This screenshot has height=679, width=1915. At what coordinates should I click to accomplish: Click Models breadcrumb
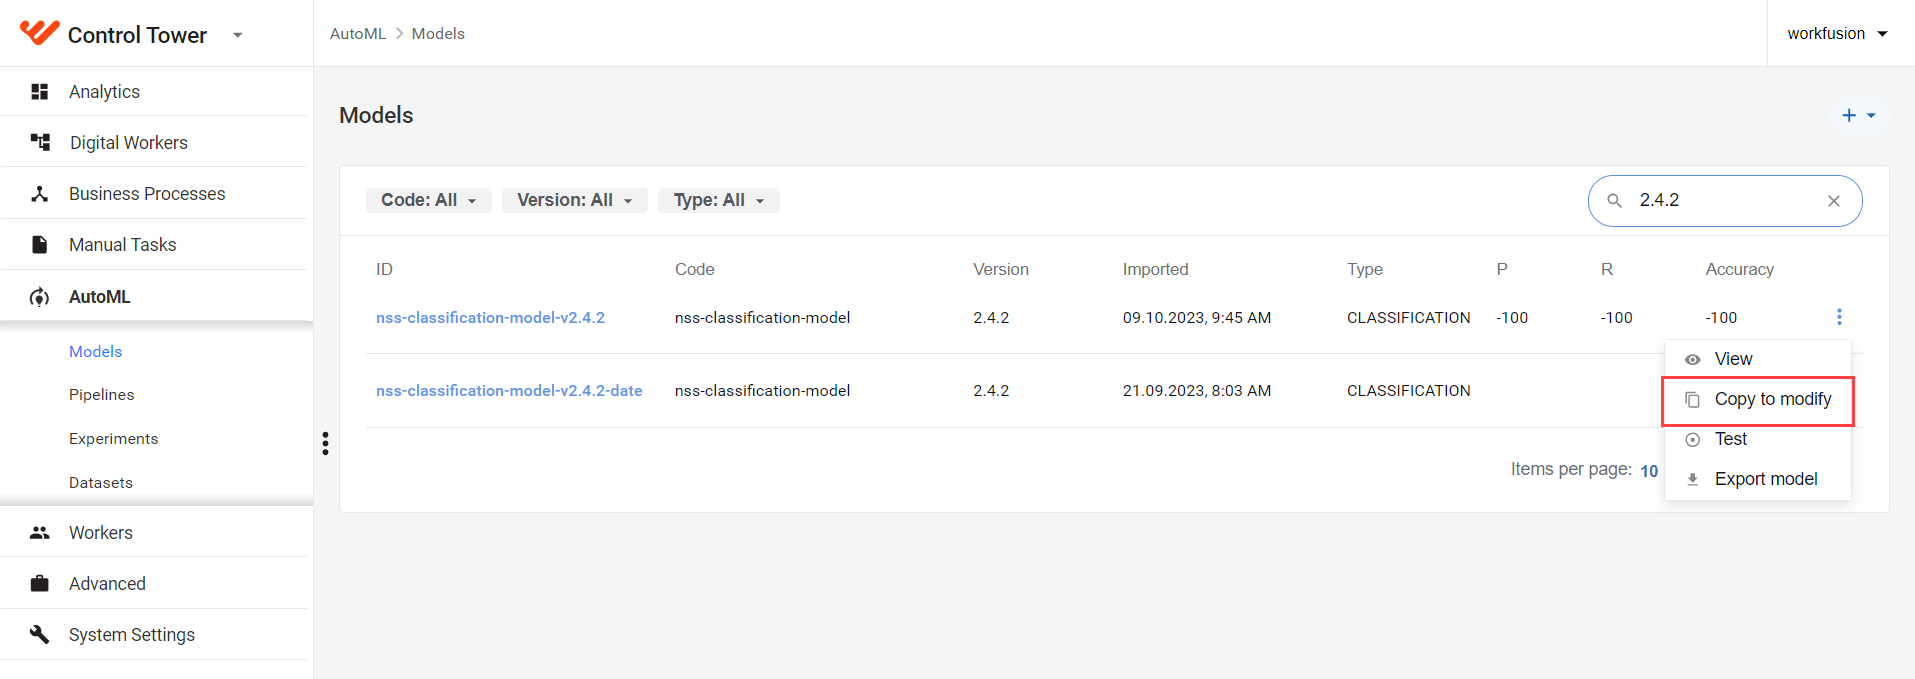tap(438, 33)
